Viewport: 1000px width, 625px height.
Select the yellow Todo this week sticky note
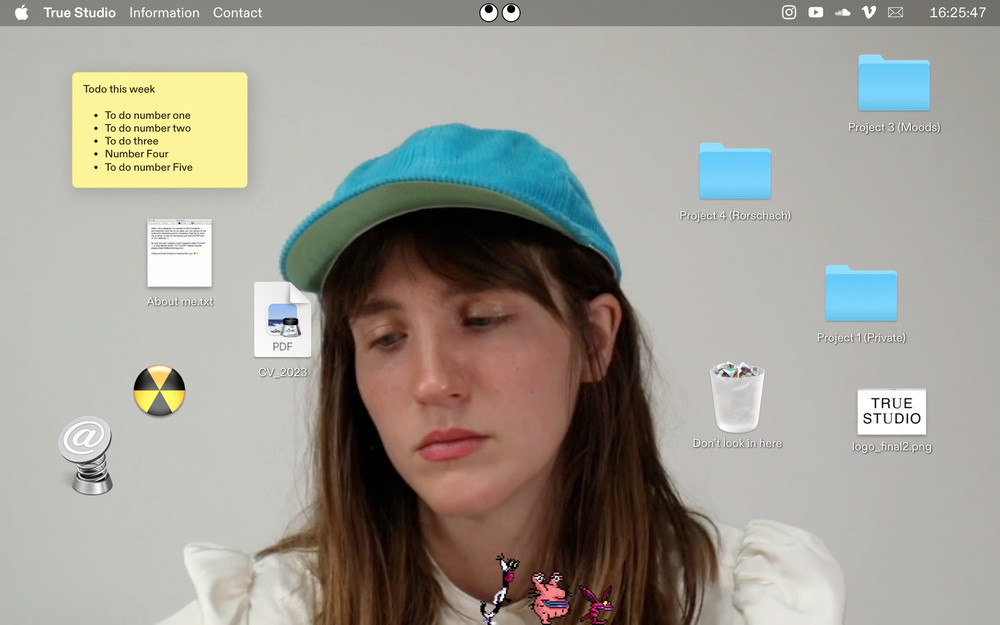pyautogui.click(x=159, y=129)
